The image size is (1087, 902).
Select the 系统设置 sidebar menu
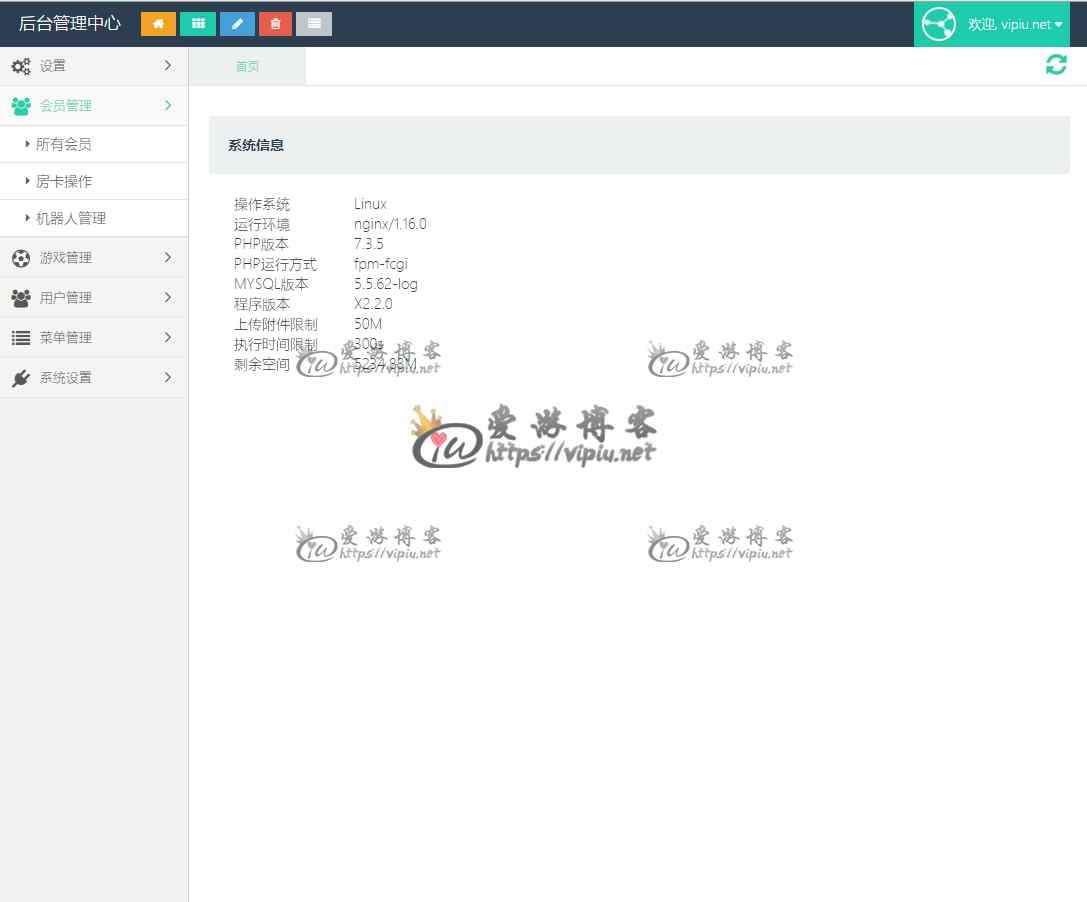[94, 378]
